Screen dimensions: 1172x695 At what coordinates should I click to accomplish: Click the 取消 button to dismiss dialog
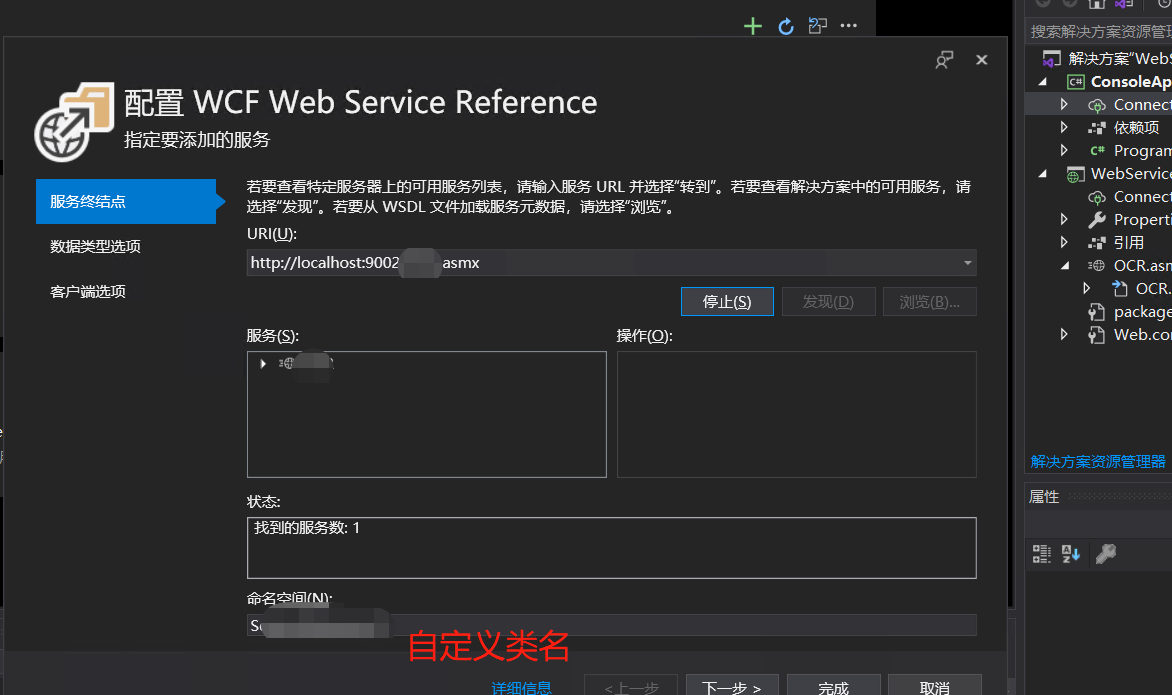click(x=934, y=687)
